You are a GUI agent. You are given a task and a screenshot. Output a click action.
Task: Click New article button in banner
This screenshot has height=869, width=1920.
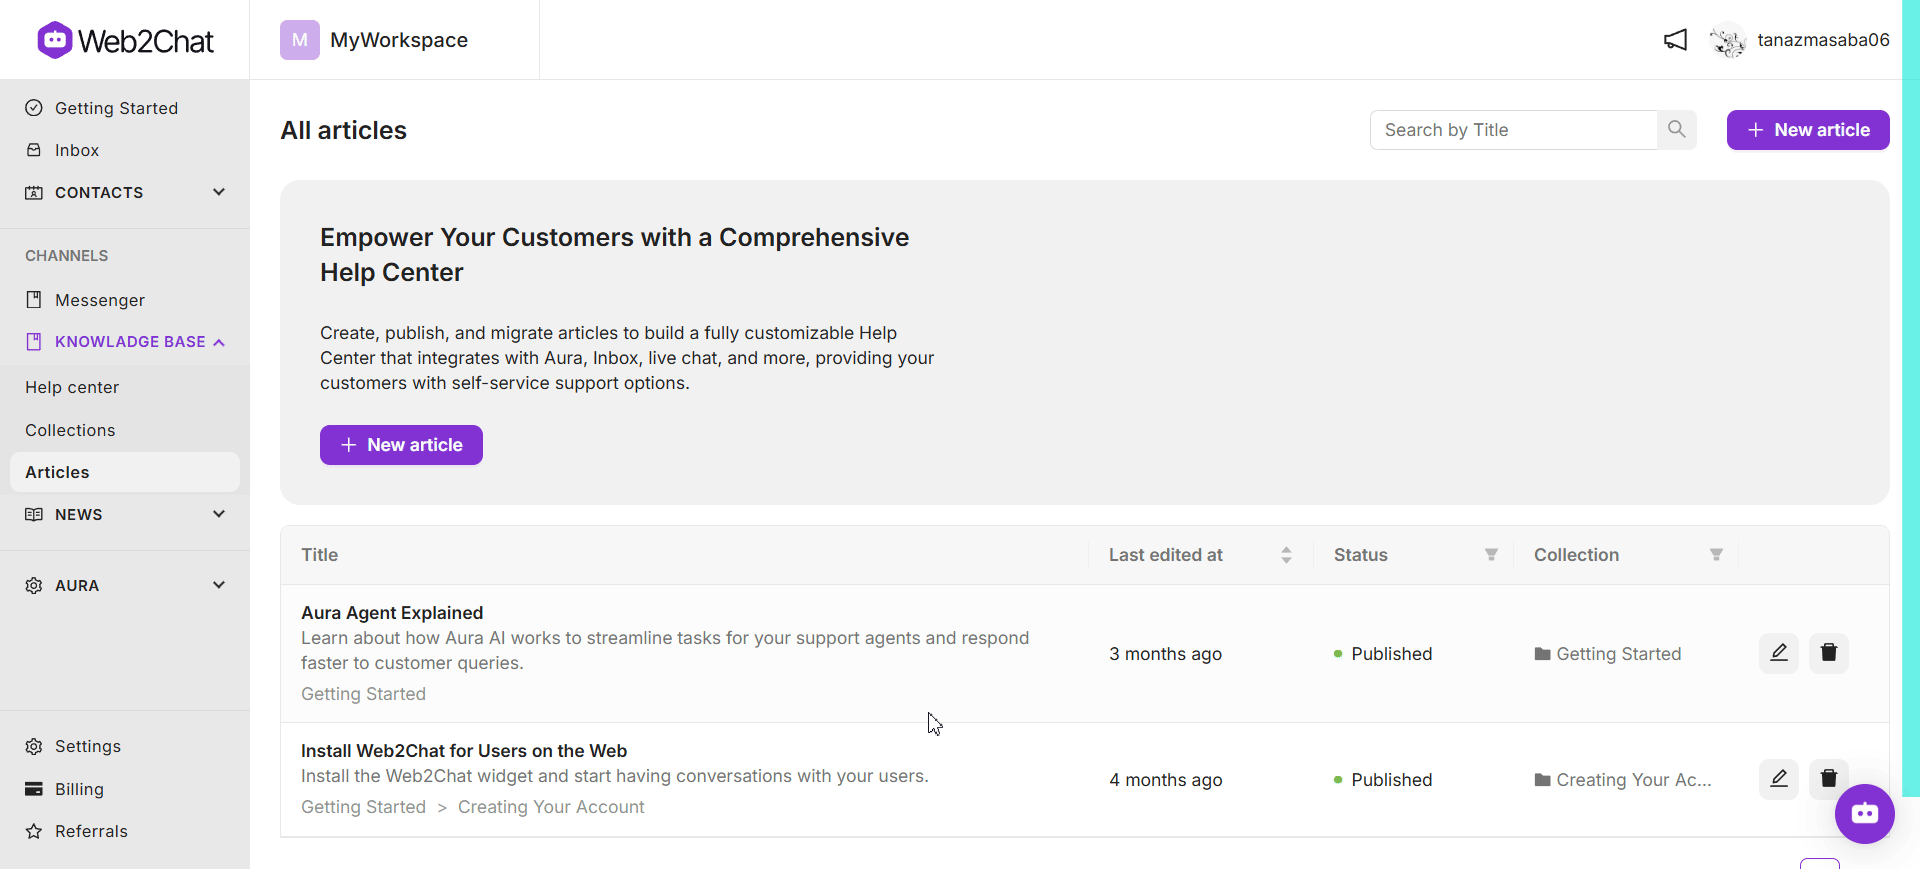pos(401,445)
